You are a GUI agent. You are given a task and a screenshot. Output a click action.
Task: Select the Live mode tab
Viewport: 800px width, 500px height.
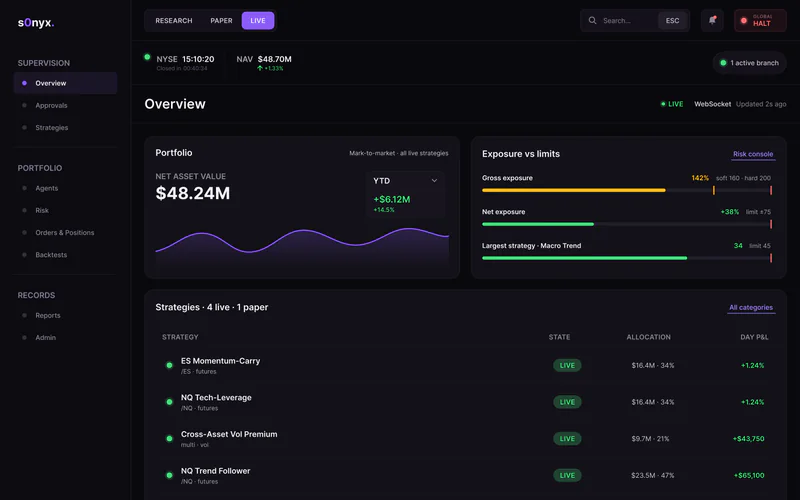[258, 20]
